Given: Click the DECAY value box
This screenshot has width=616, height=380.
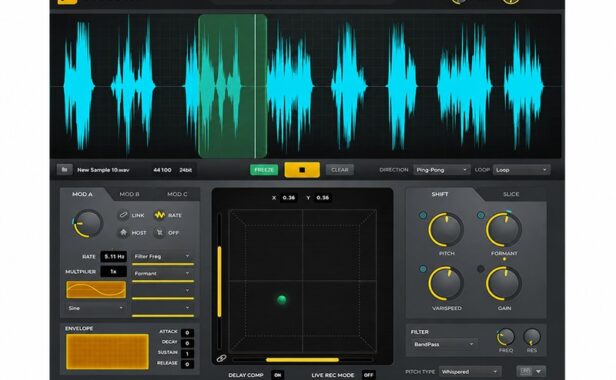Looking at the screenshot, I should (x=187, y=343).
